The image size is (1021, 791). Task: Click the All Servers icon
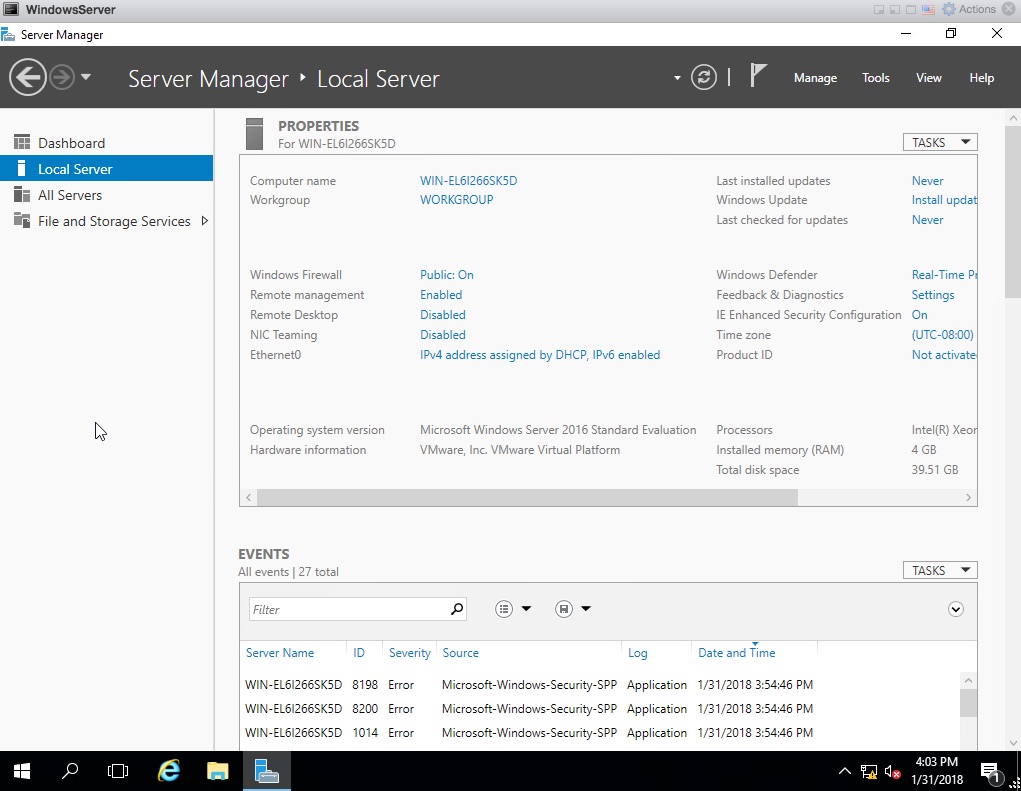tap(21, 194)
